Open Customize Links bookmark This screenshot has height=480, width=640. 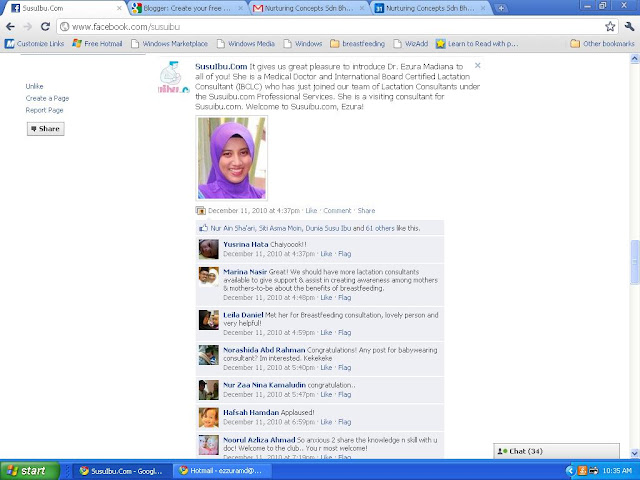[x=34, y=44]
